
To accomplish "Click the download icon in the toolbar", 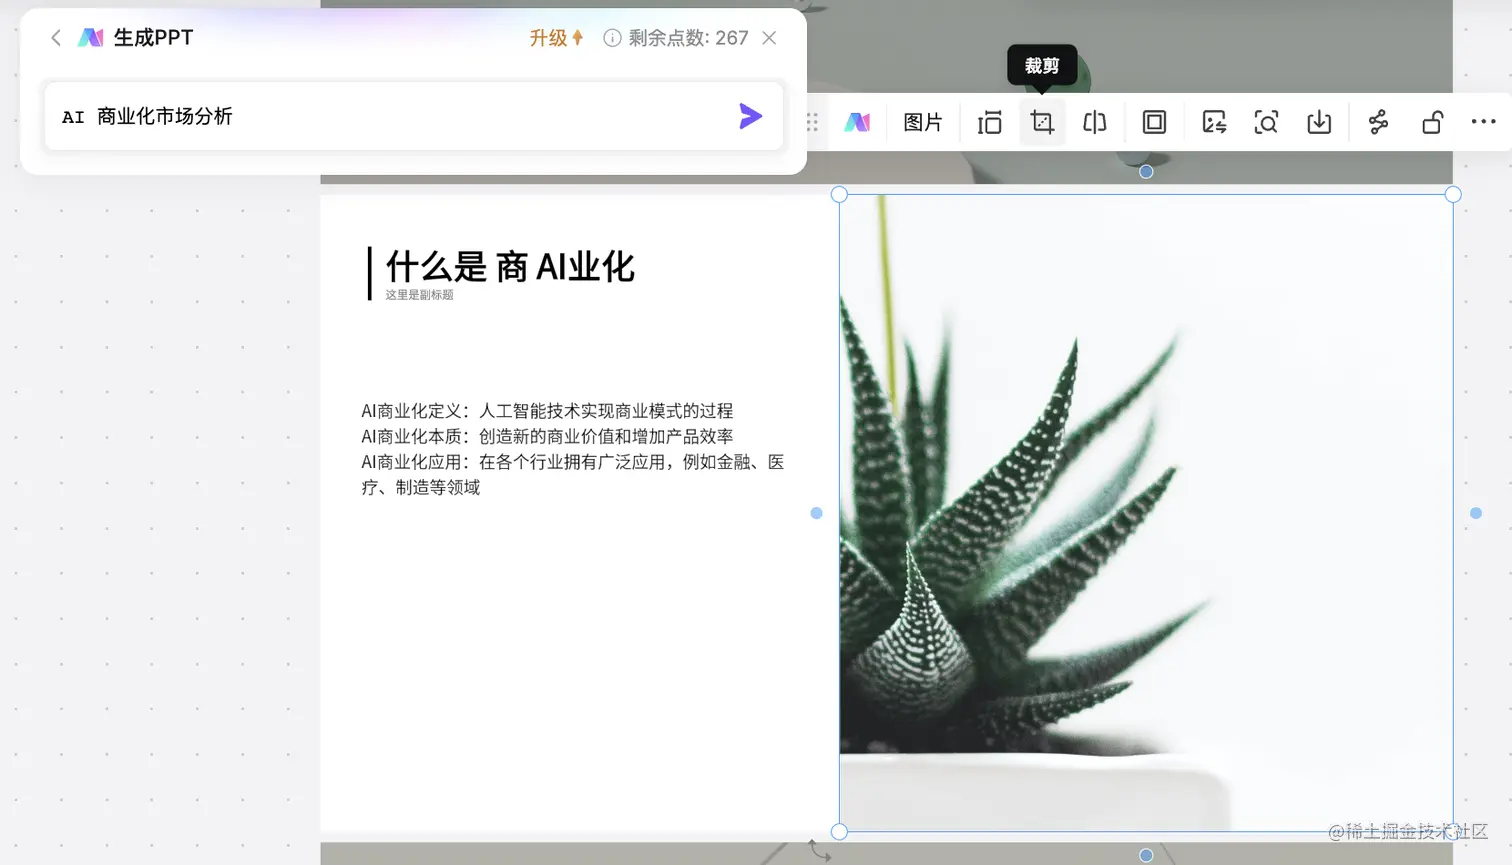I will point(1319,121).
